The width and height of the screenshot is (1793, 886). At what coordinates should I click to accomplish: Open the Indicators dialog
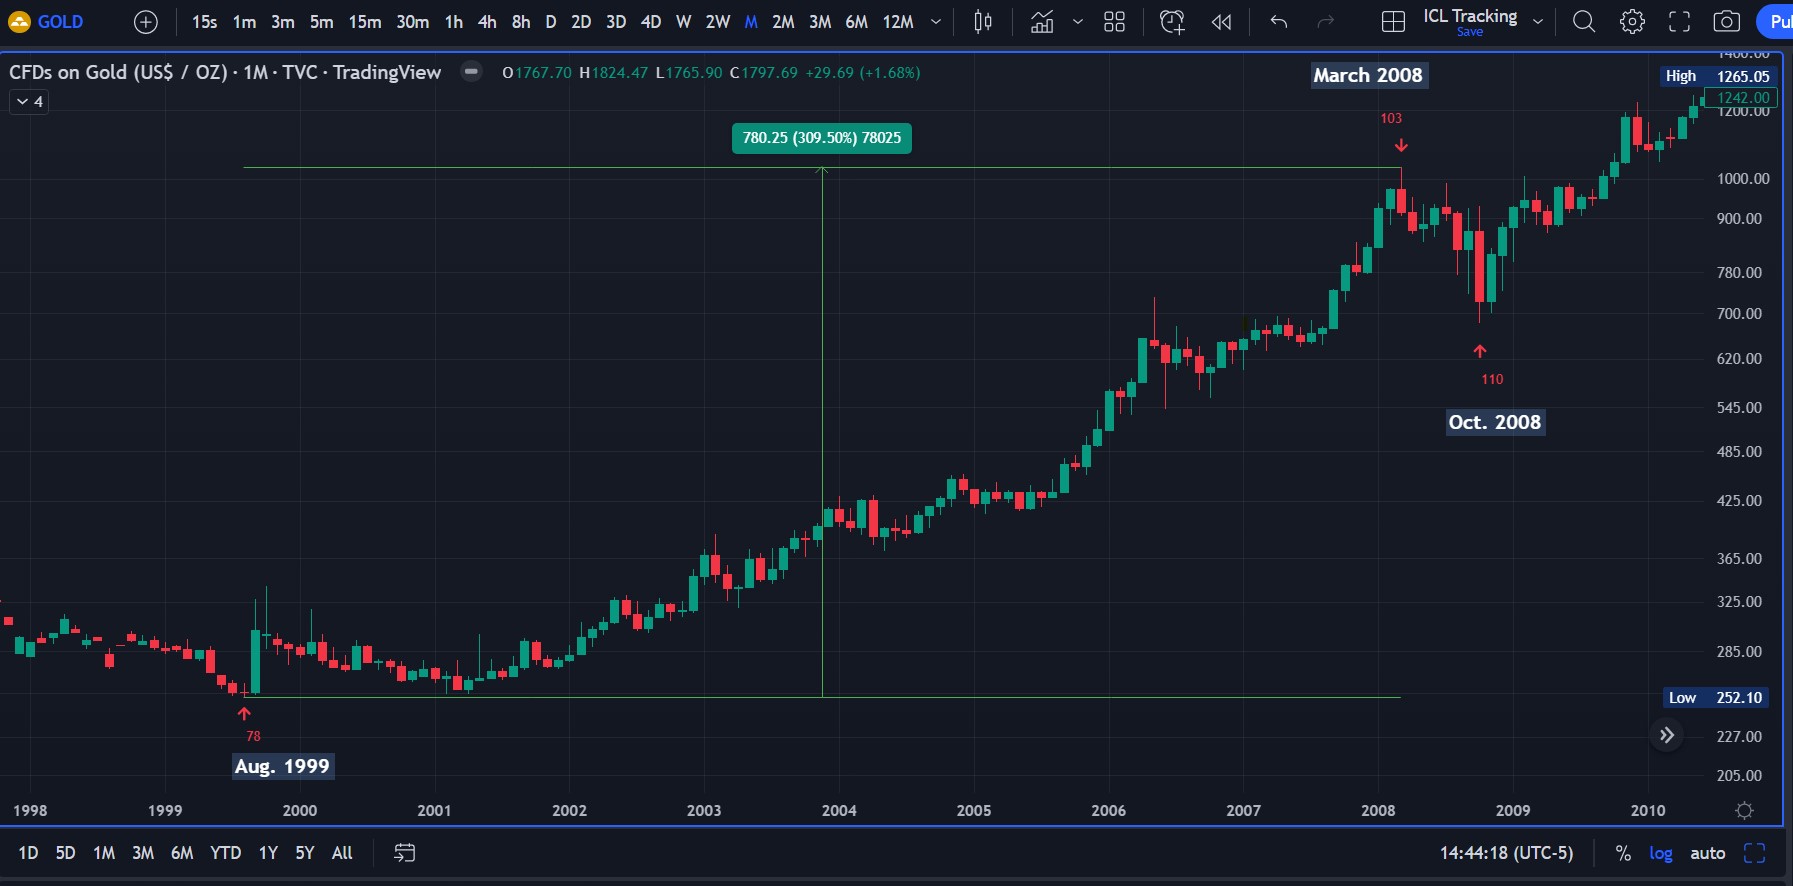point(1042,21)
